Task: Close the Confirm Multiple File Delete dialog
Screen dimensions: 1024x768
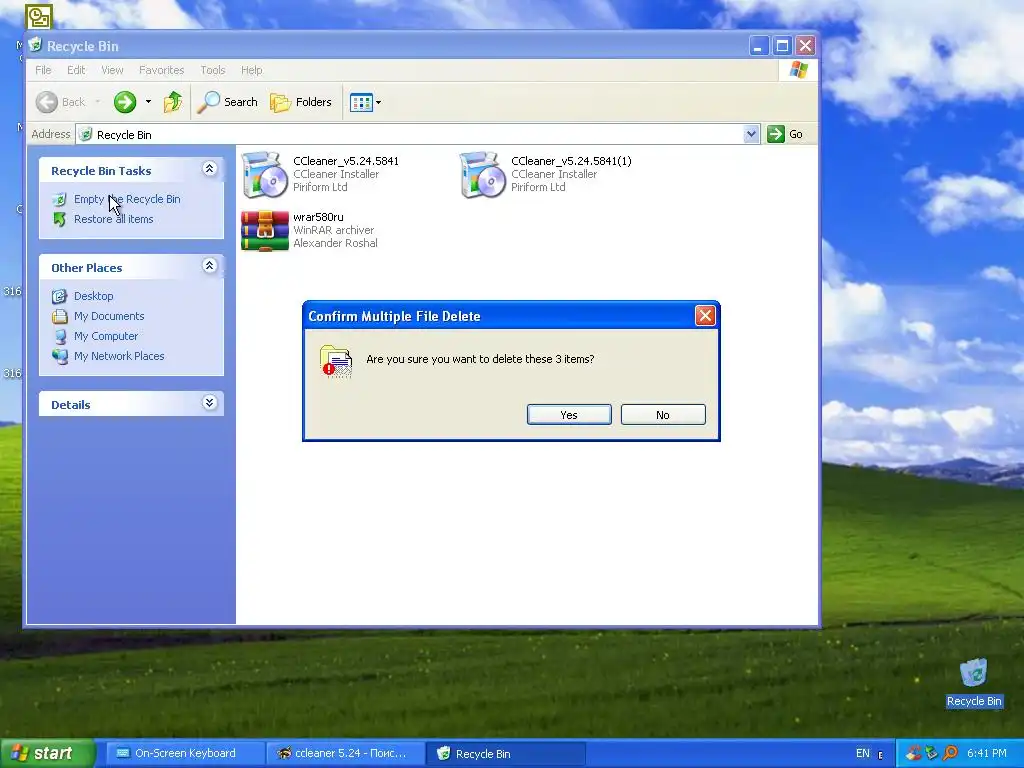Action: pos(705,316)
